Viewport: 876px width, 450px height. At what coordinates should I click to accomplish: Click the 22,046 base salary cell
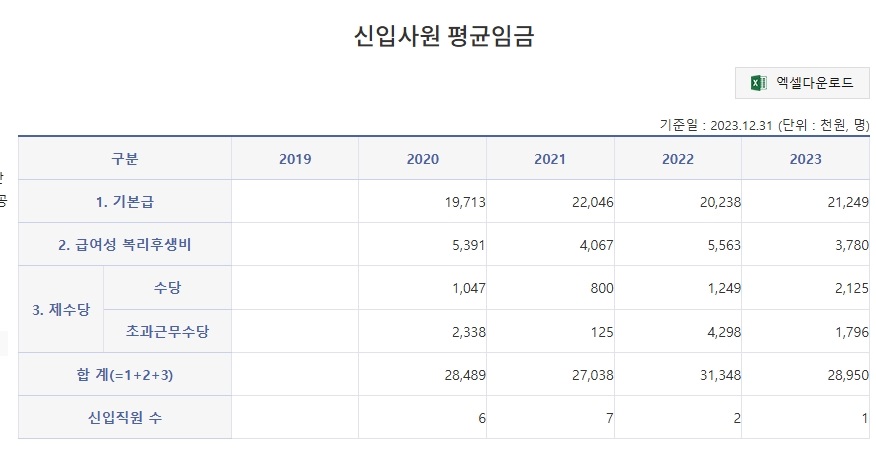point(550,201)
